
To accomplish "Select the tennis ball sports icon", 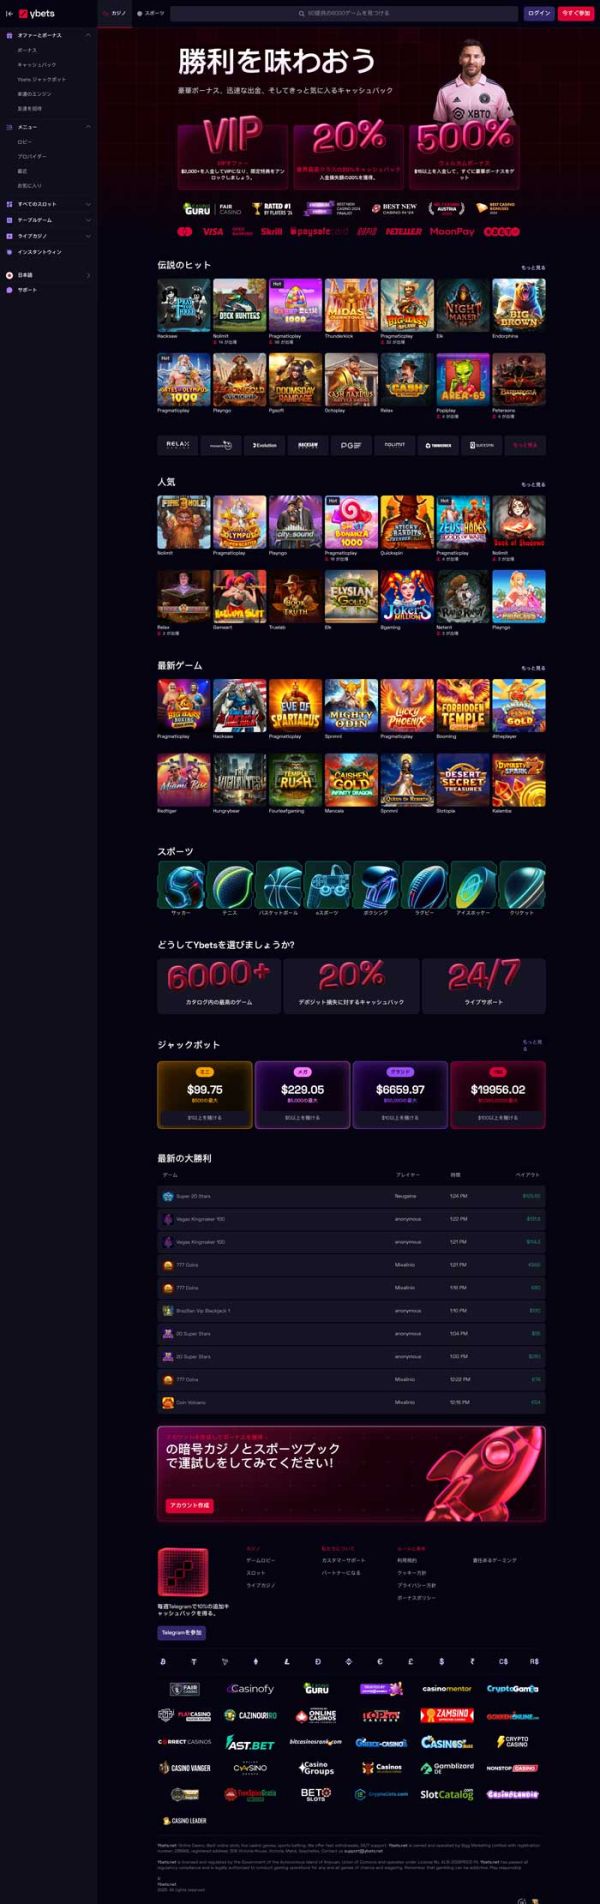I will 230,885.
